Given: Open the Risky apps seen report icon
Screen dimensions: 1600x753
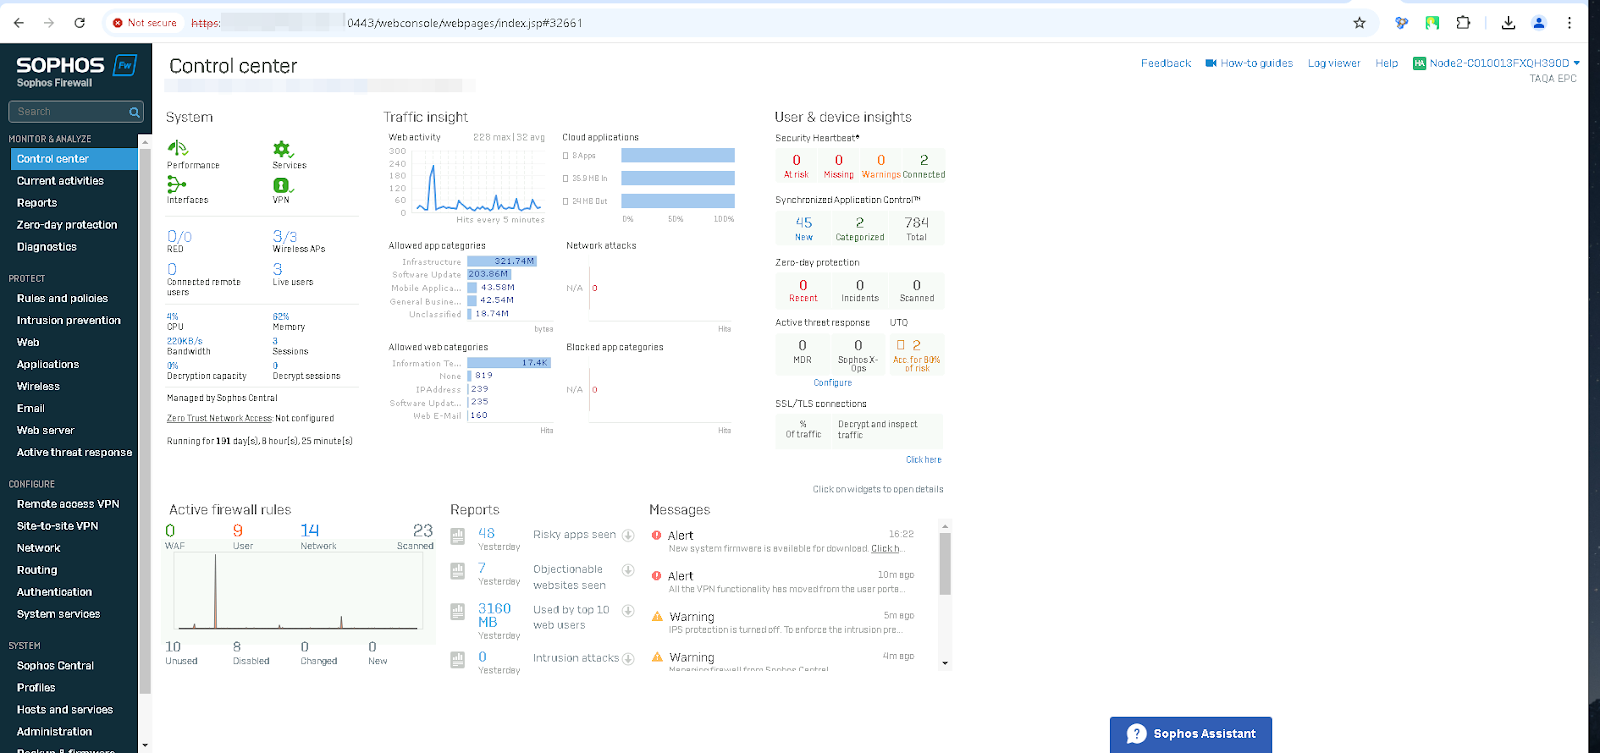Looking at the screenshot, I should point(457,536).
